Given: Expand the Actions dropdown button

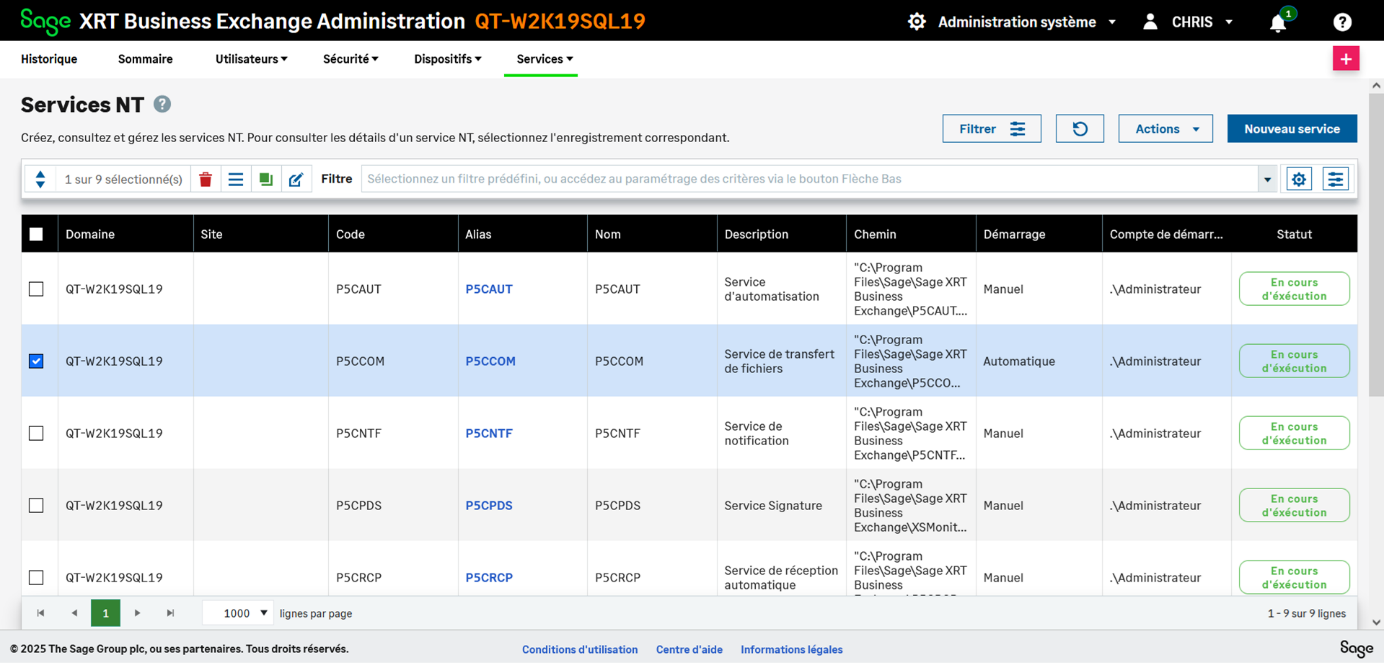Looking at the screenshot, I should point(1165,129).
